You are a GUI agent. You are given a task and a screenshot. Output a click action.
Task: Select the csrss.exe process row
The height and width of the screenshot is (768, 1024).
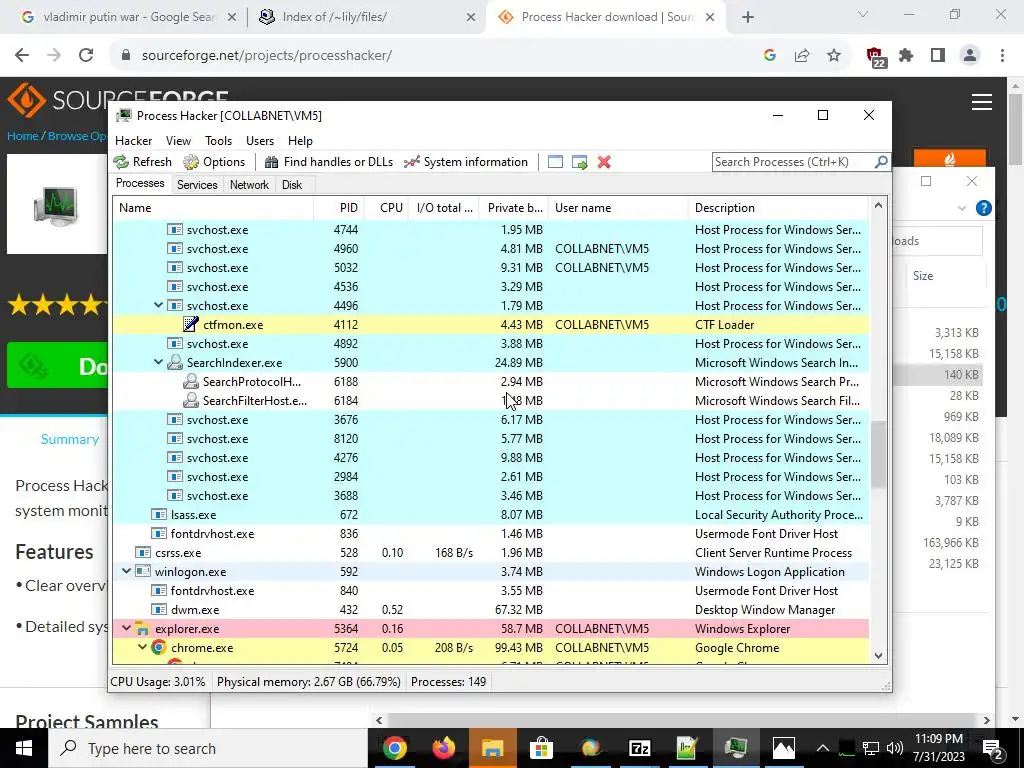[x=490, y=552]
